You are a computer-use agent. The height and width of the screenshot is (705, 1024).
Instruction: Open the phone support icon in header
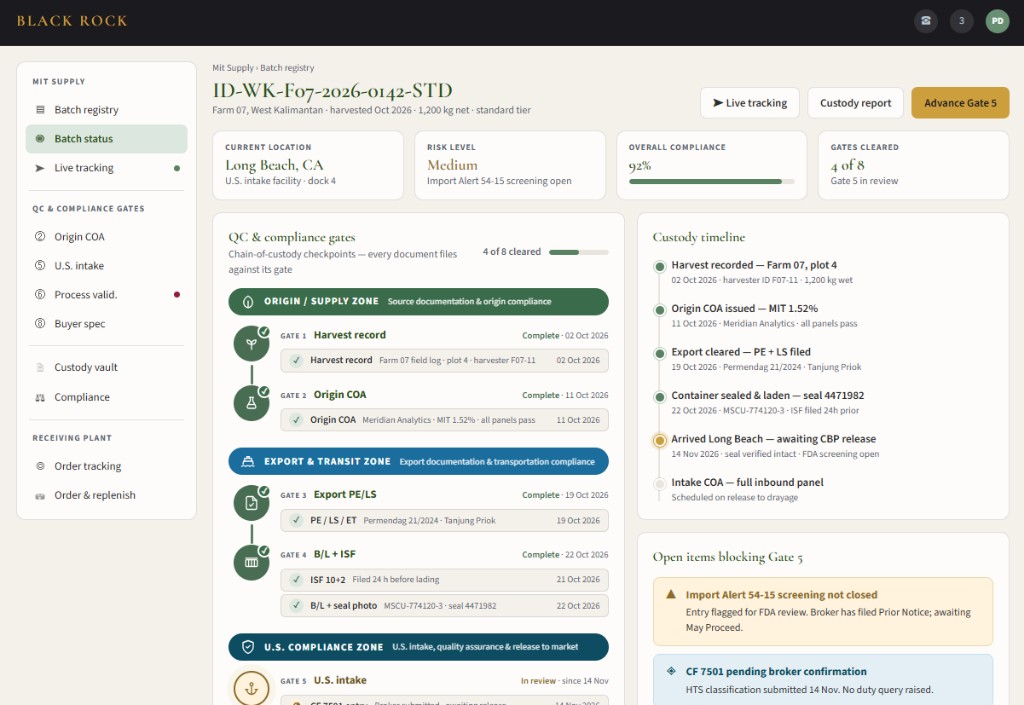point(925,21)
